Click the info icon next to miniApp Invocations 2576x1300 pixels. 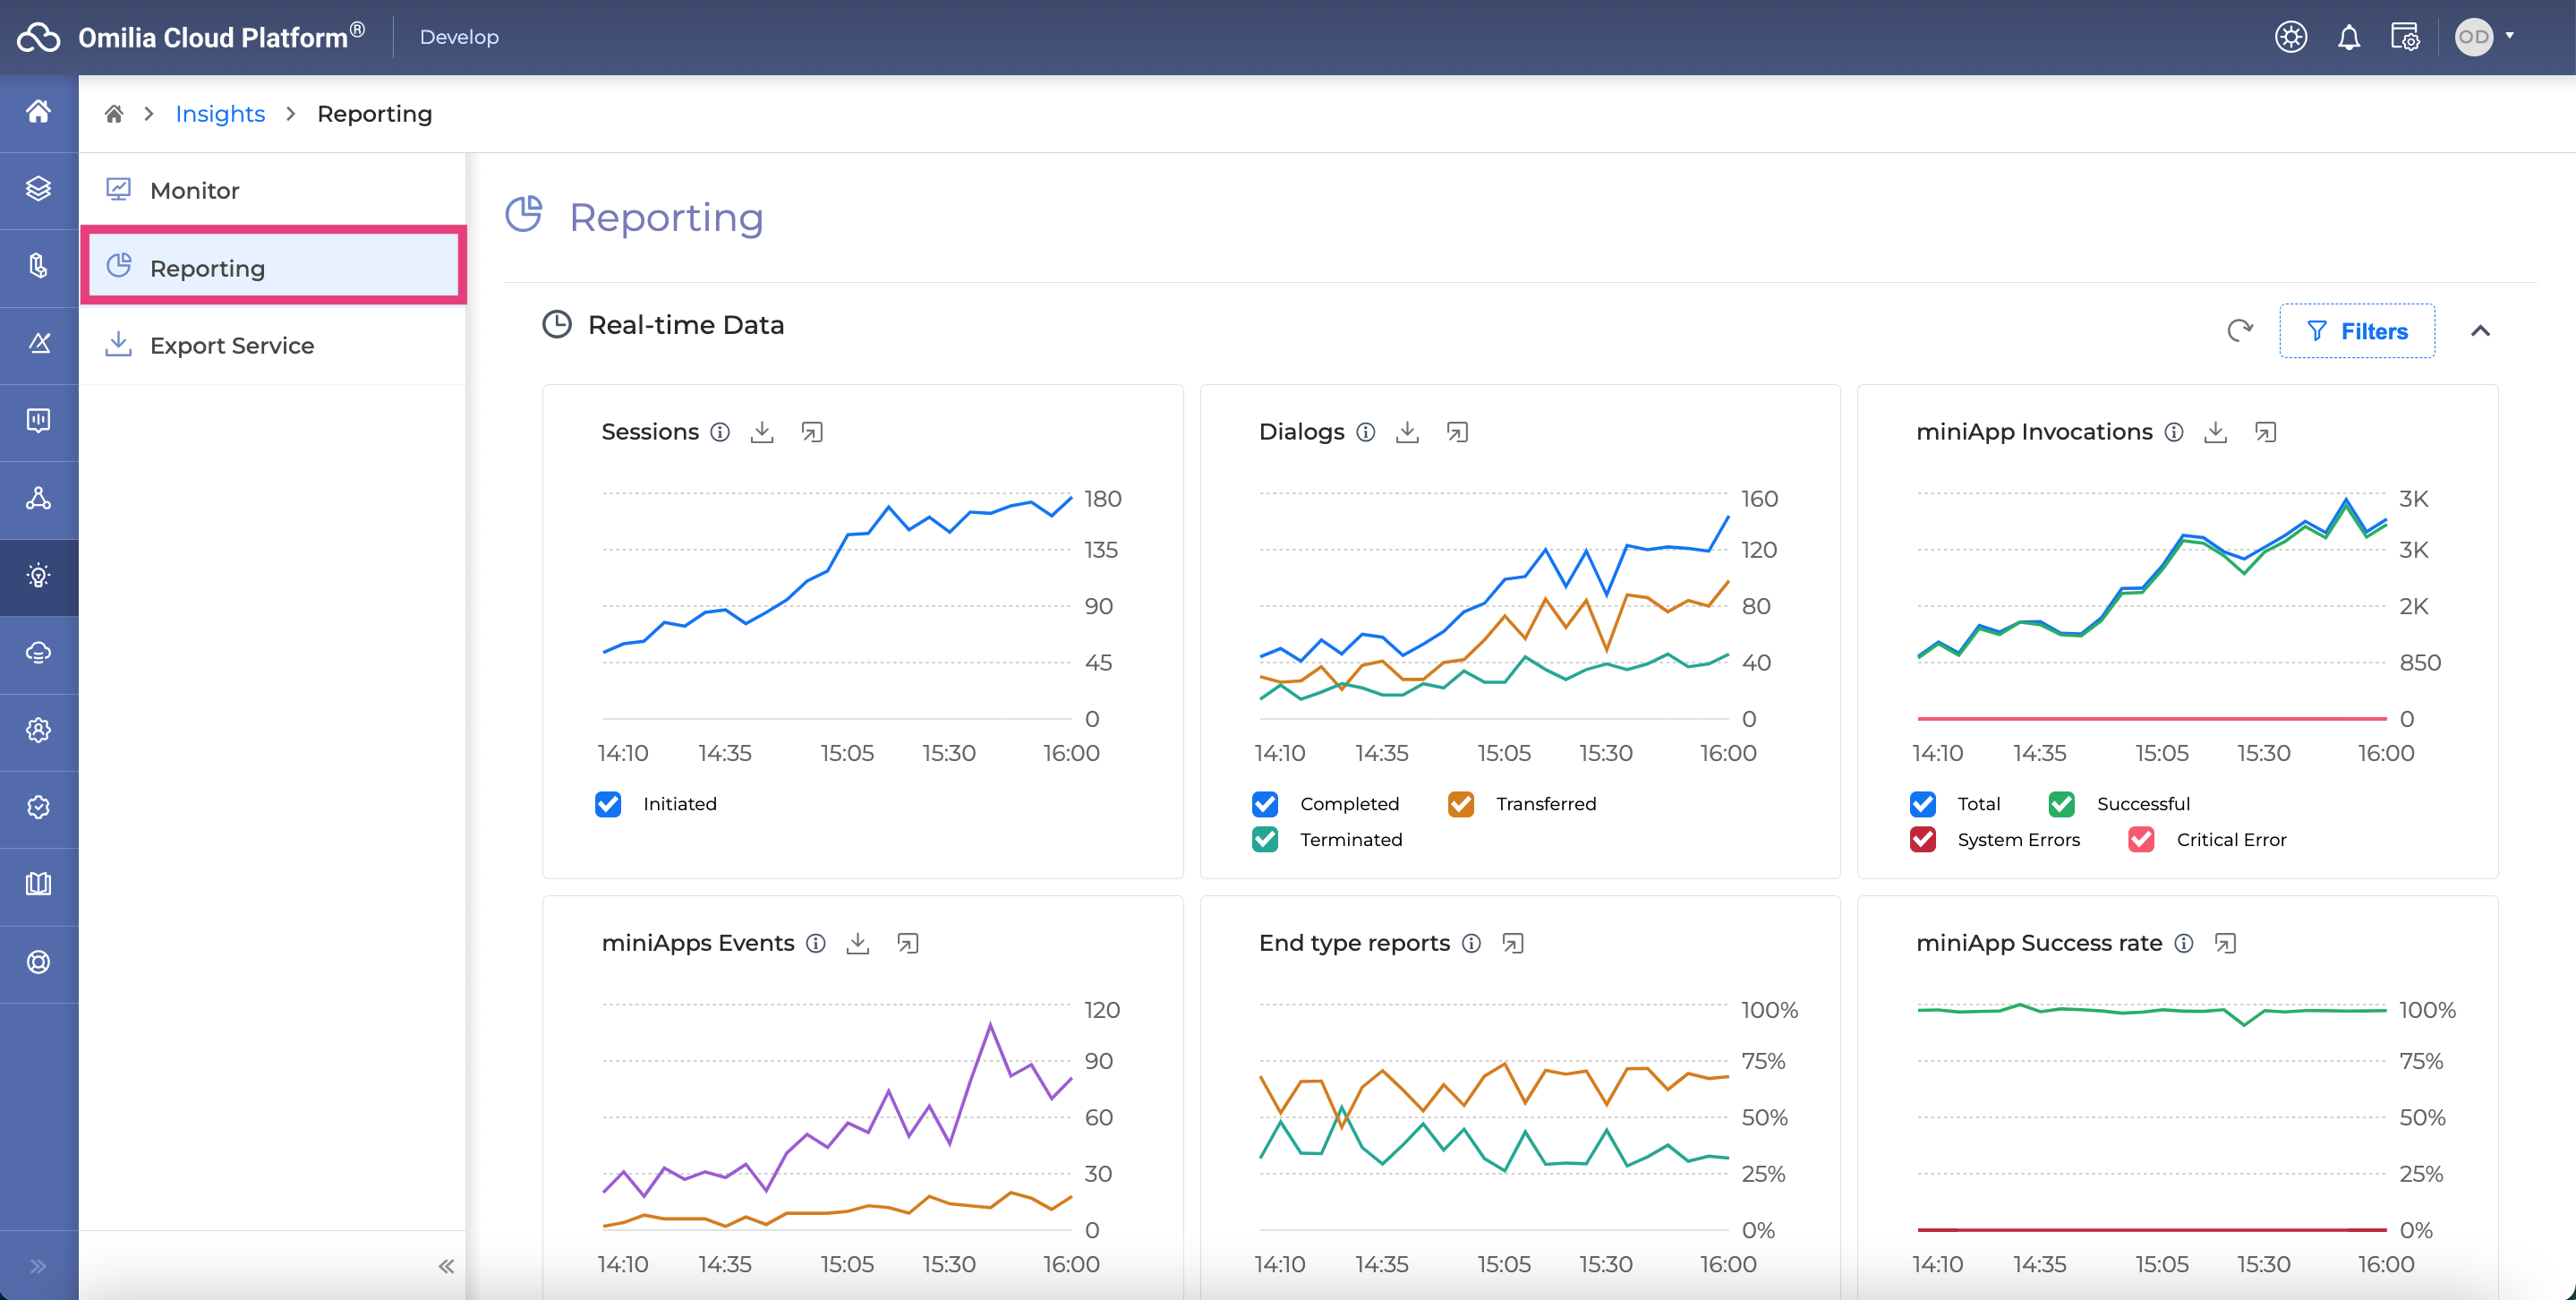[2174, 432]
